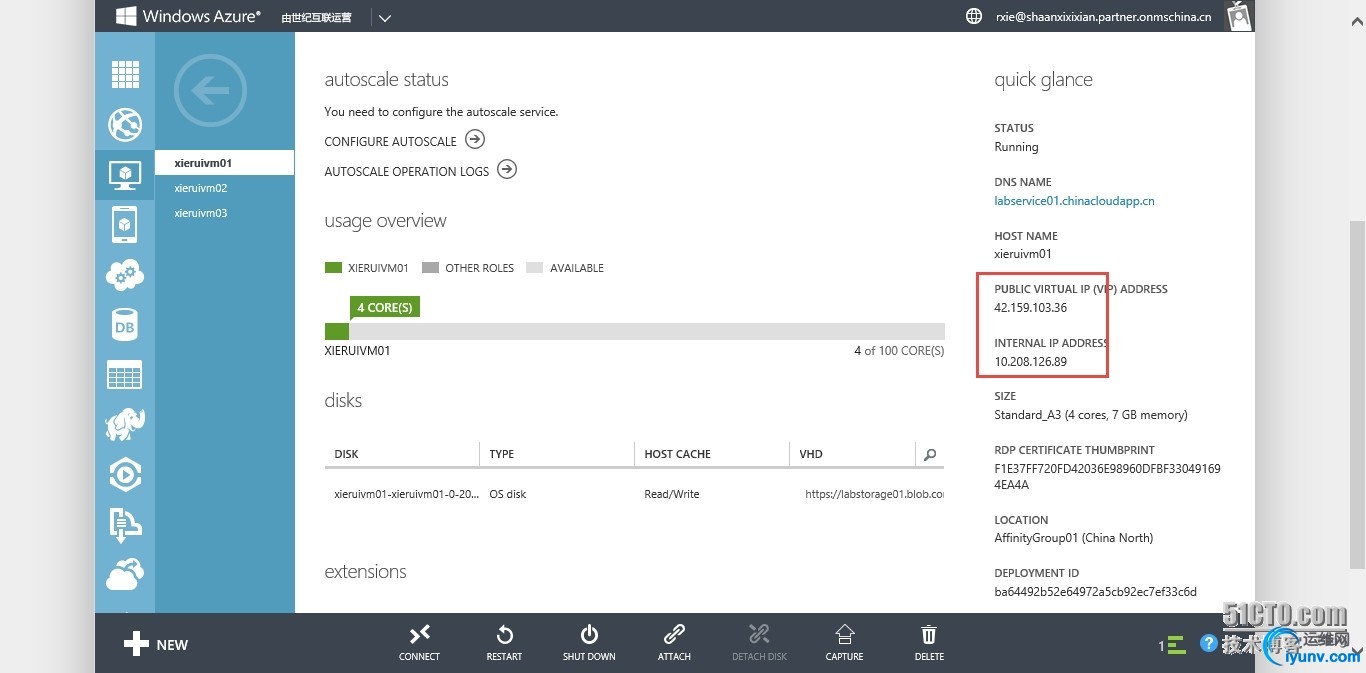Open SQL Databases from the DB sidebar icon

tap(125, 325)
